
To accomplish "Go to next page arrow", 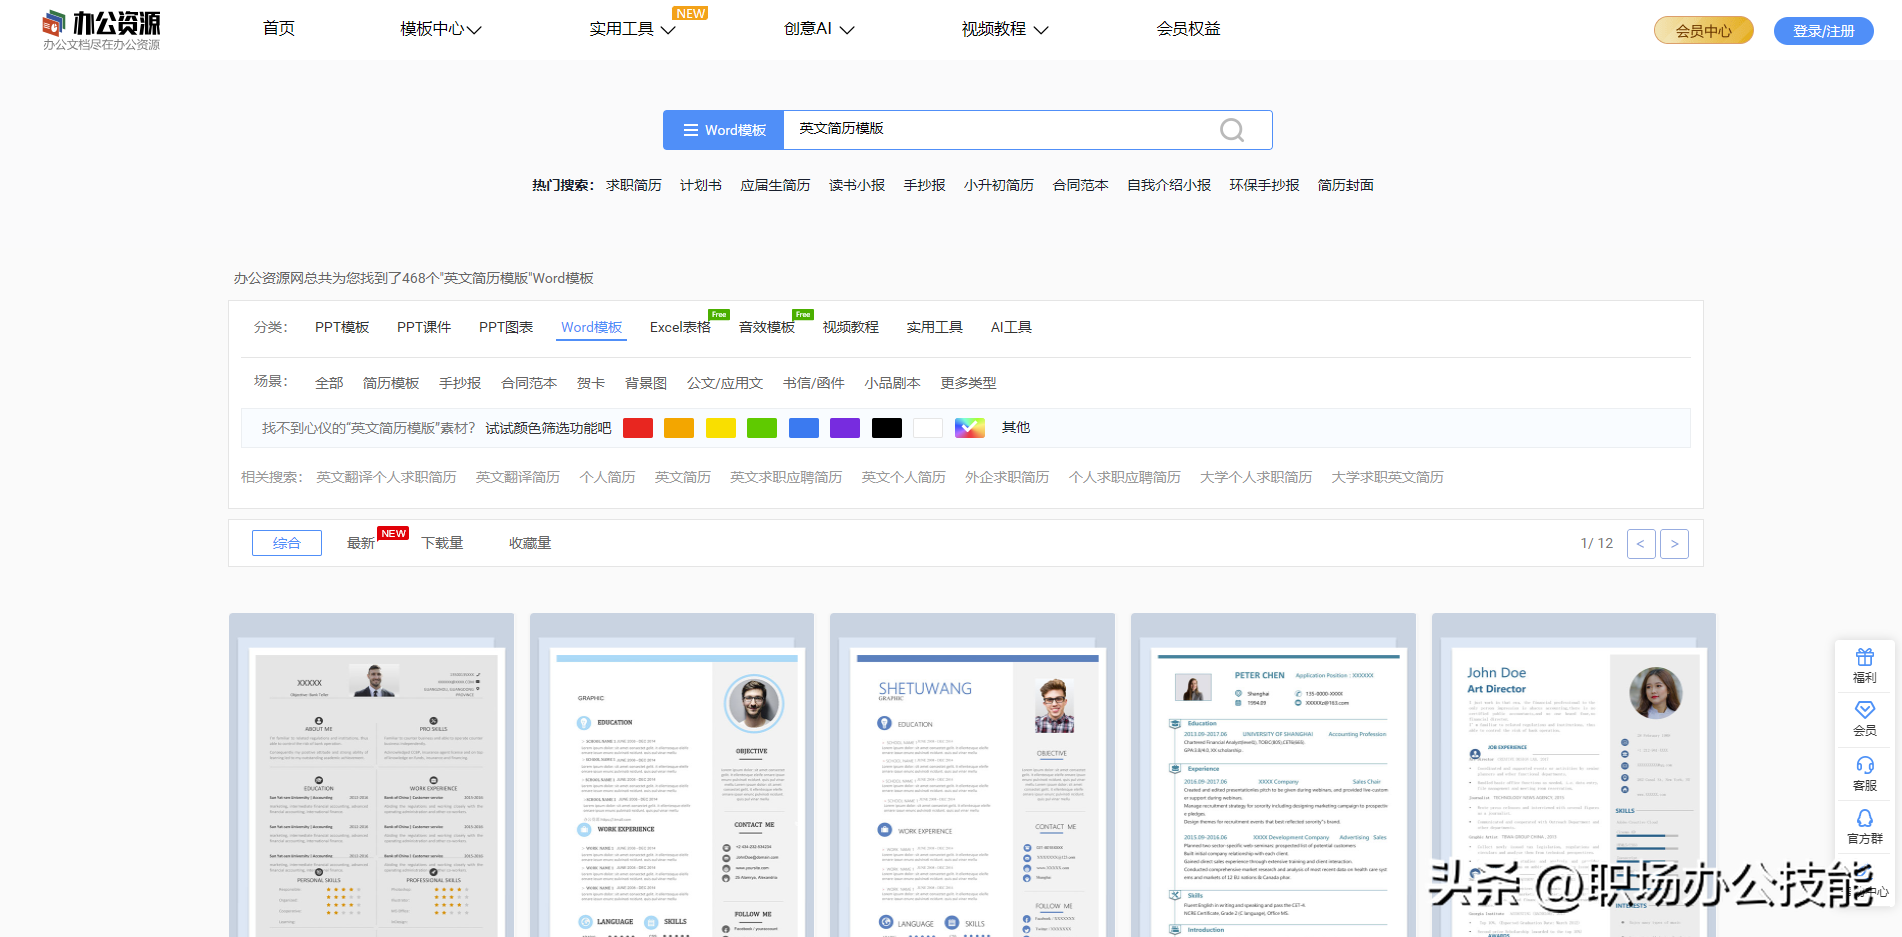I will pyautogui.click(x=1674, y=544).
